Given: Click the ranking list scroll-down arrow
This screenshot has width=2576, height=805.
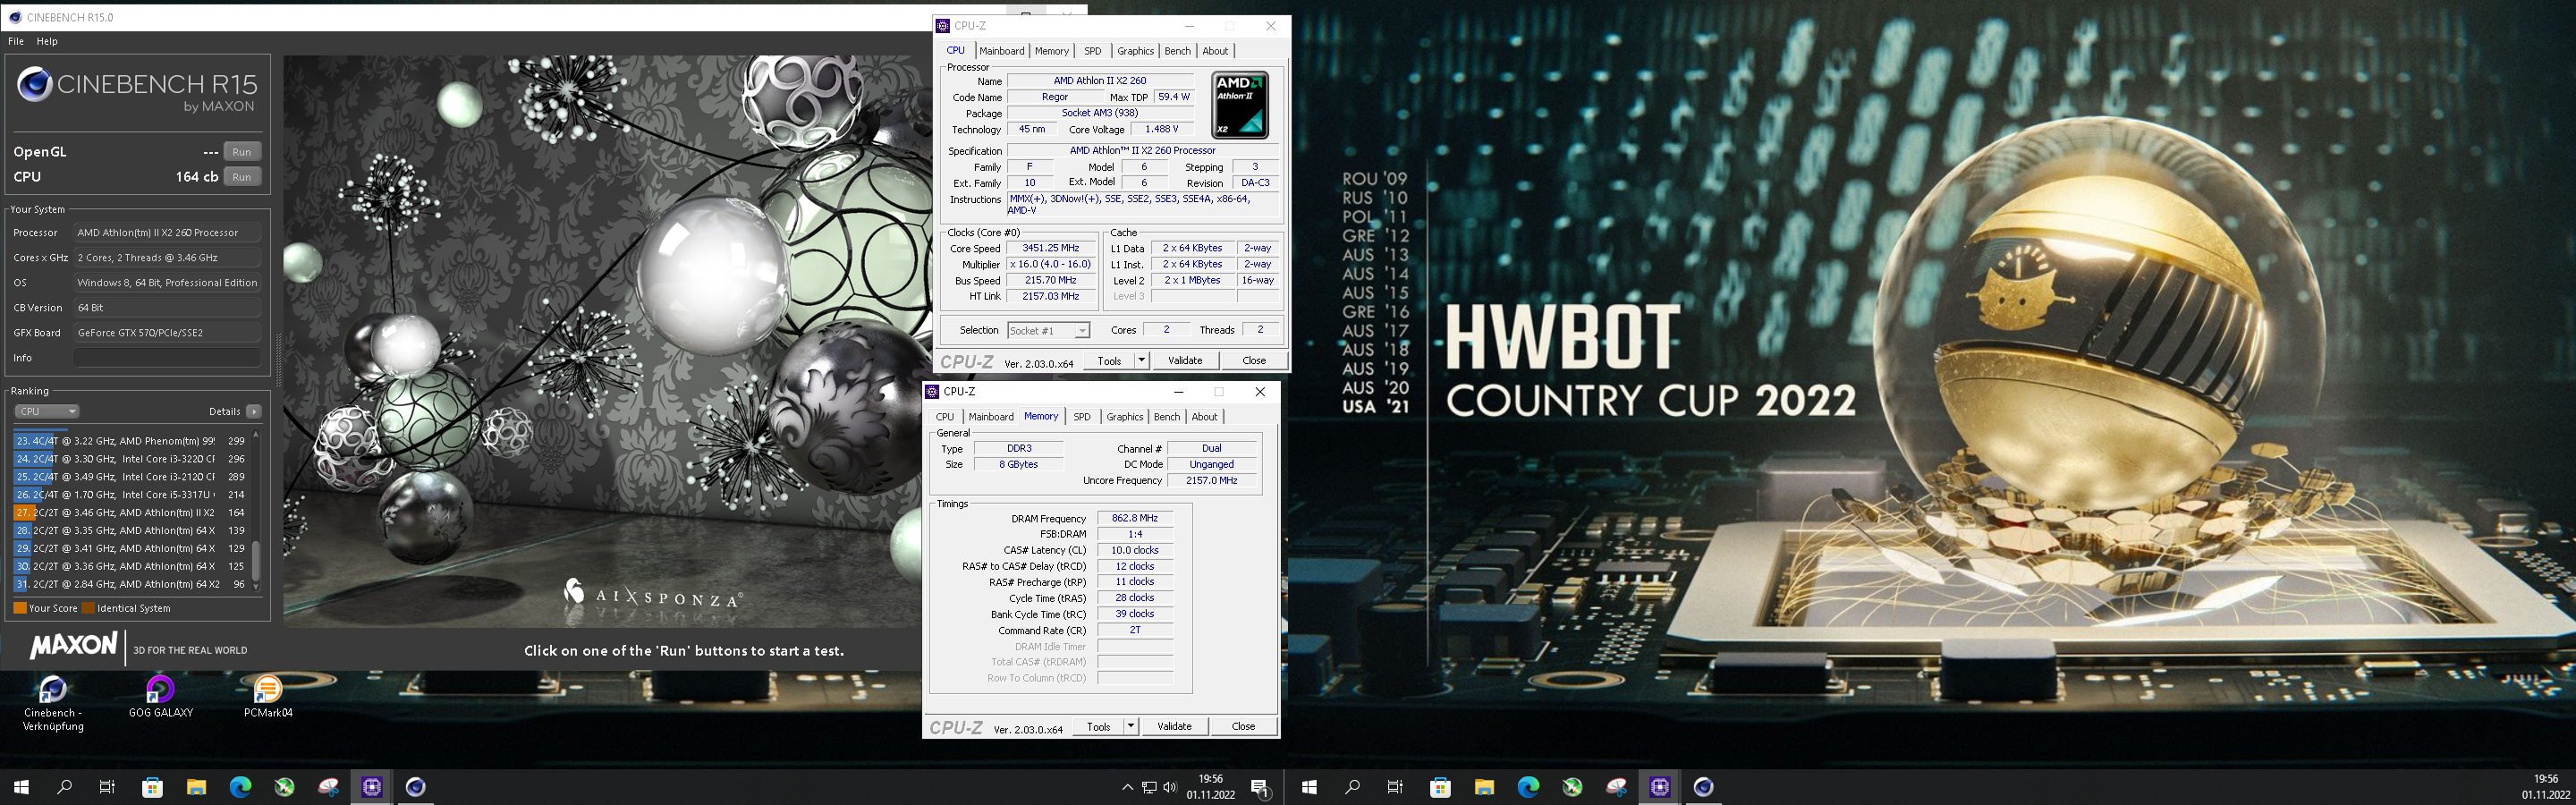Looking at the screenshot, I should click(x=256, y=588).
